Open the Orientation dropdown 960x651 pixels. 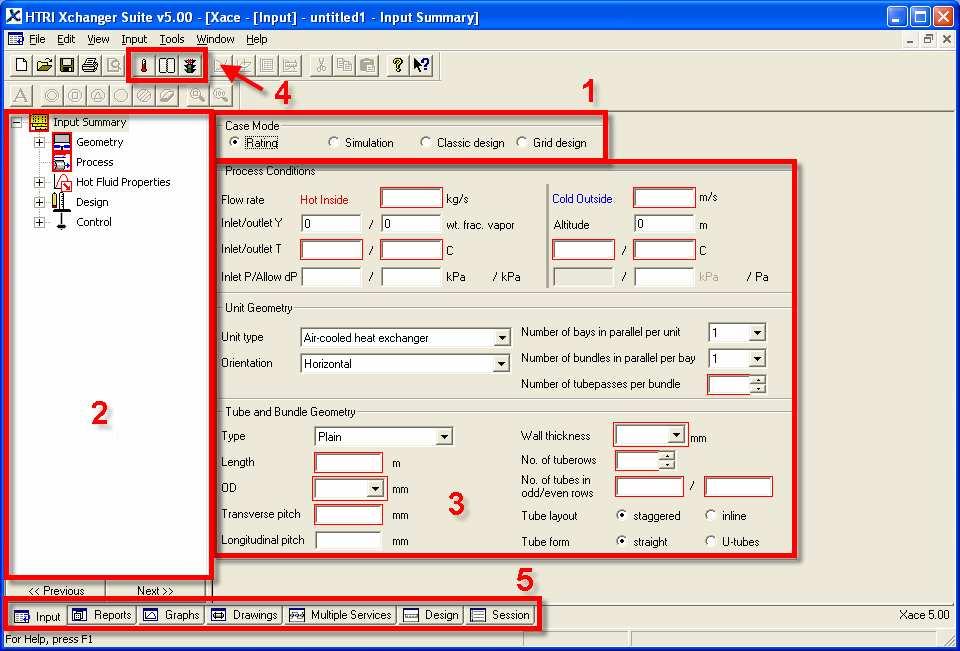click(x=501, y=364)
